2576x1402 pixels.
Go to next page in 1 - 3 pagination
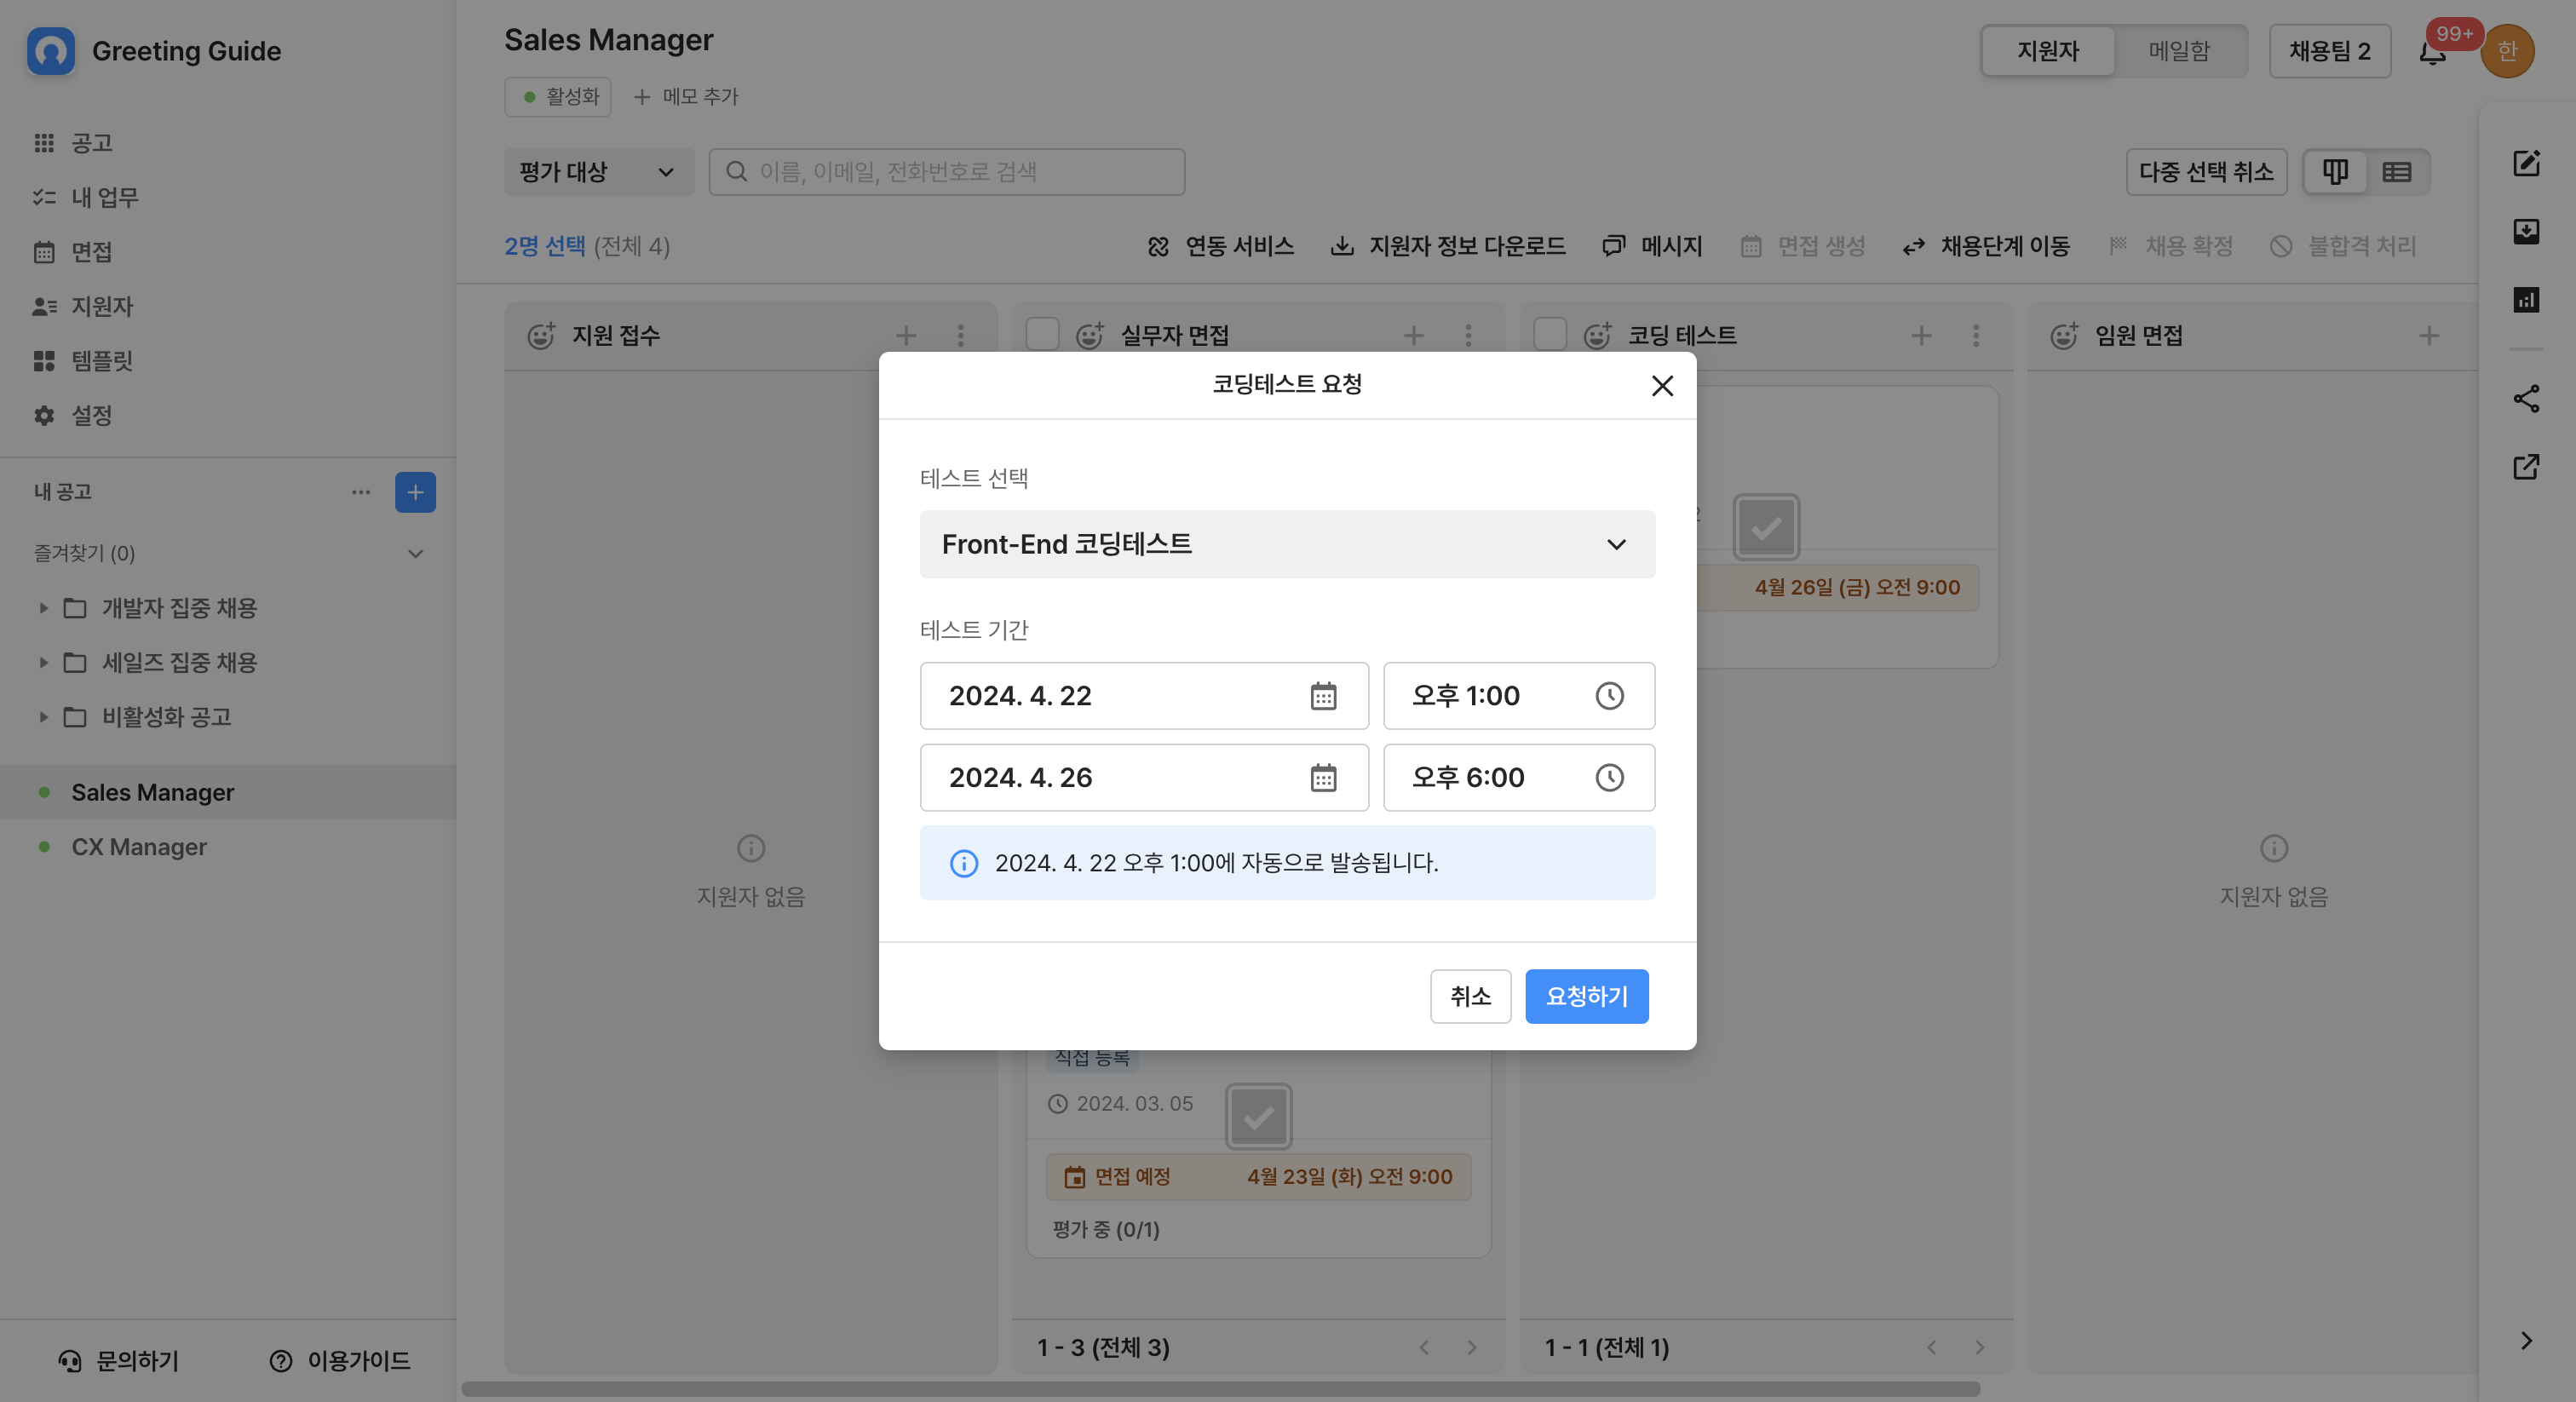[1472, 1348]
